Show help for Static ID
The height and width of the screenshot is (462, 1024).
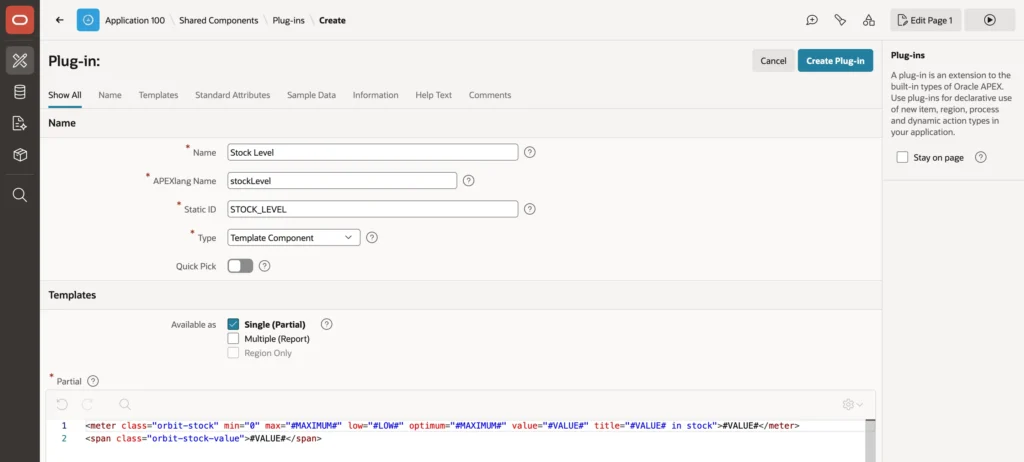pos(530,209)
